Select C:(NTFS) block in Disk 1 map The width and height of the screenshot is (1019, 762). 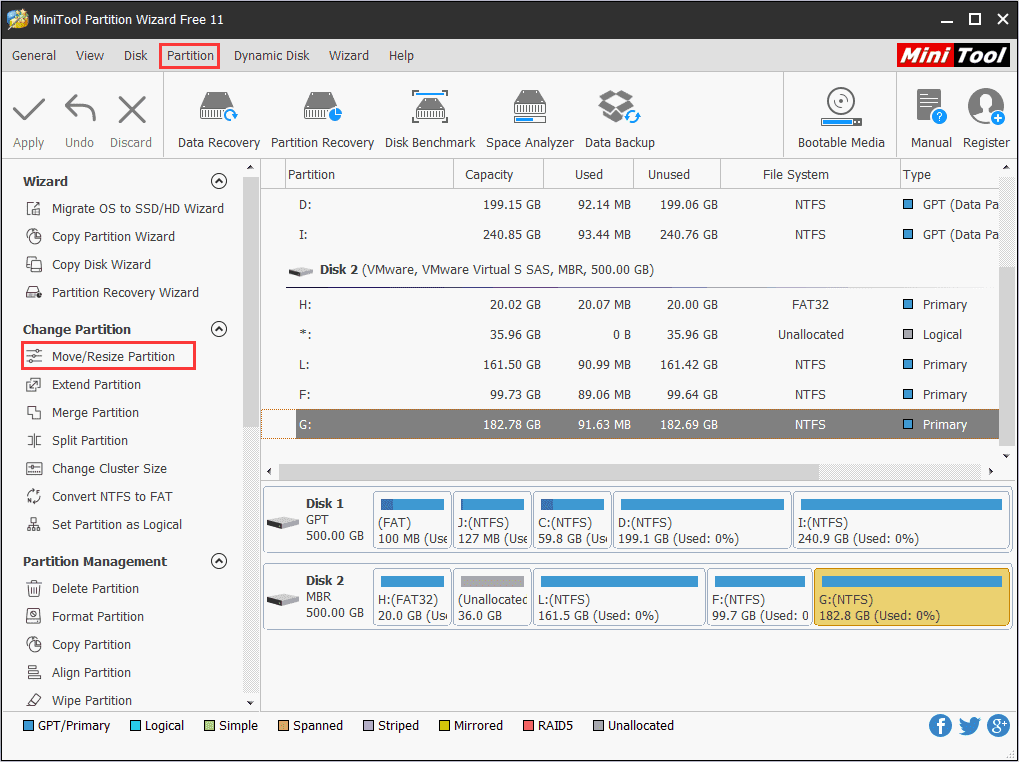[572, 520]
